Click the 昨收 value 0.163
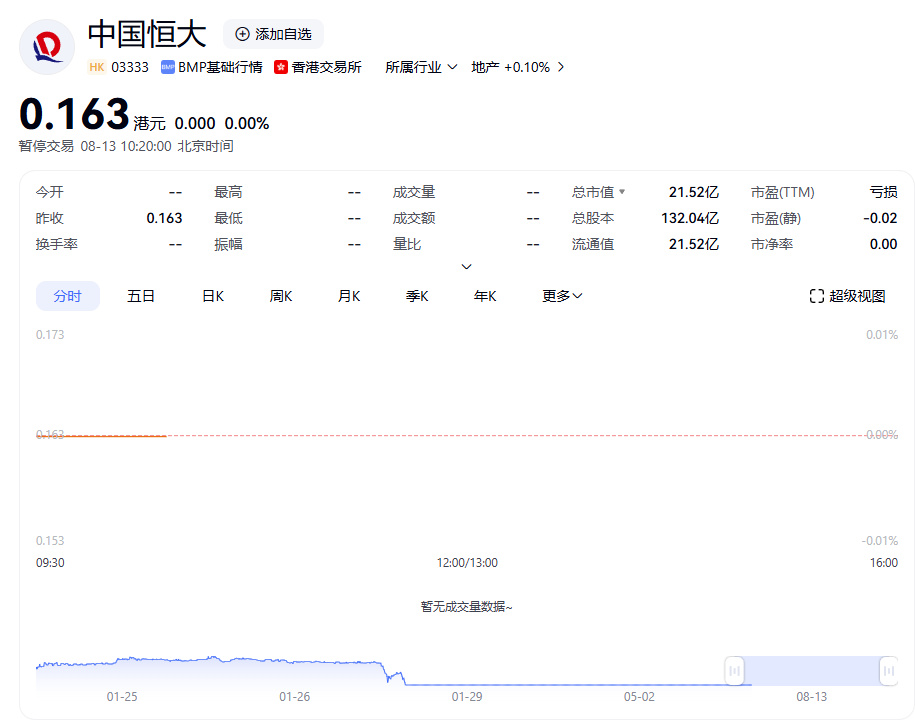The image size is (915, 725). click(164, 218)
